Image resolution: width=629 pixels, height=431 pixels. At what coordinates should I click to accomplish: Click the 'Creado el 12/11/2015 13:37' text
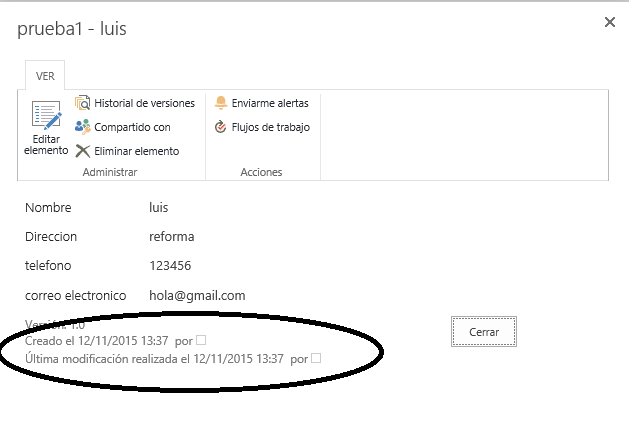coord(97,341)
